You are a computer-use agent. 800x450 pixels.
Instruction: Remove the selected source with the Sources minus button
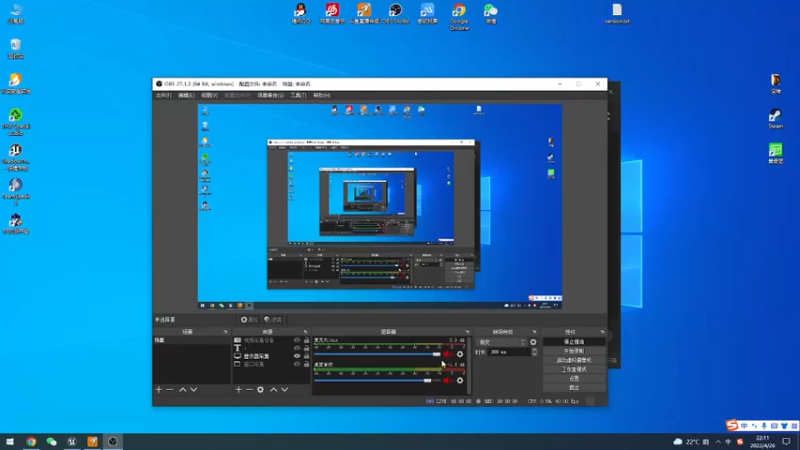point(249,390)
